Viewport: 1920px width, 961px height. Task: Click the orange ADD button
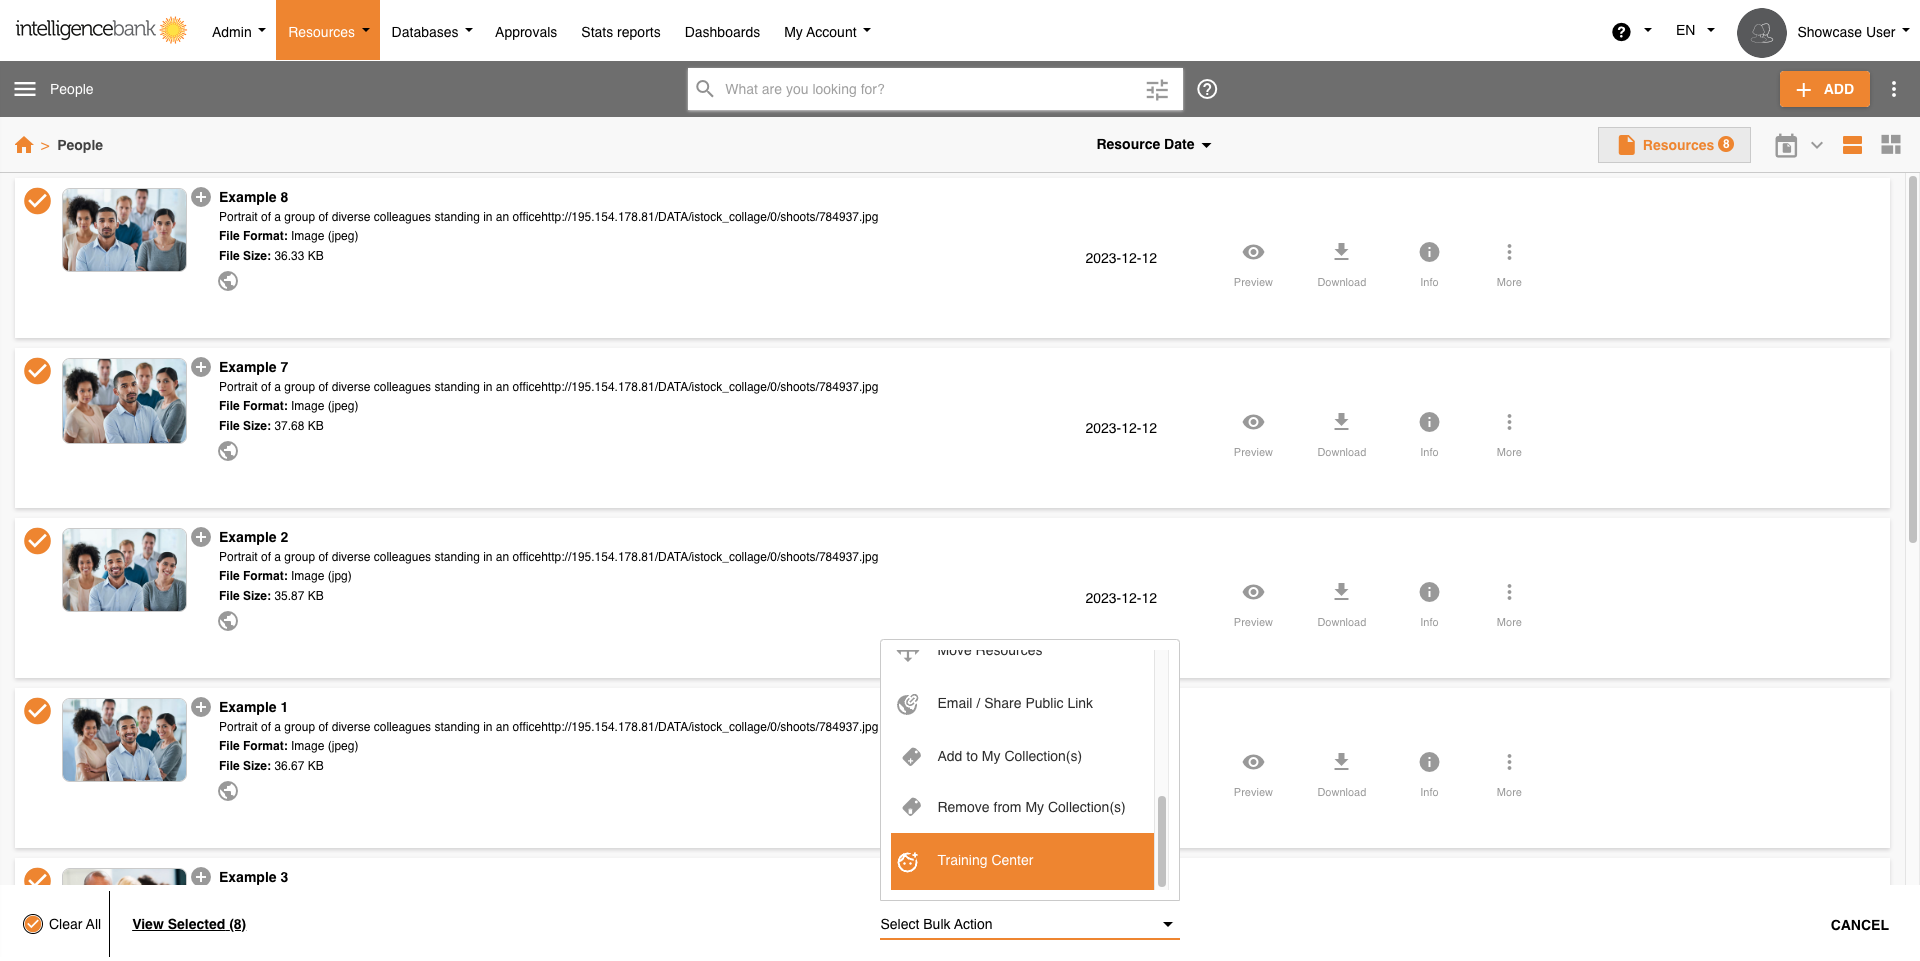coord(1824,89)
